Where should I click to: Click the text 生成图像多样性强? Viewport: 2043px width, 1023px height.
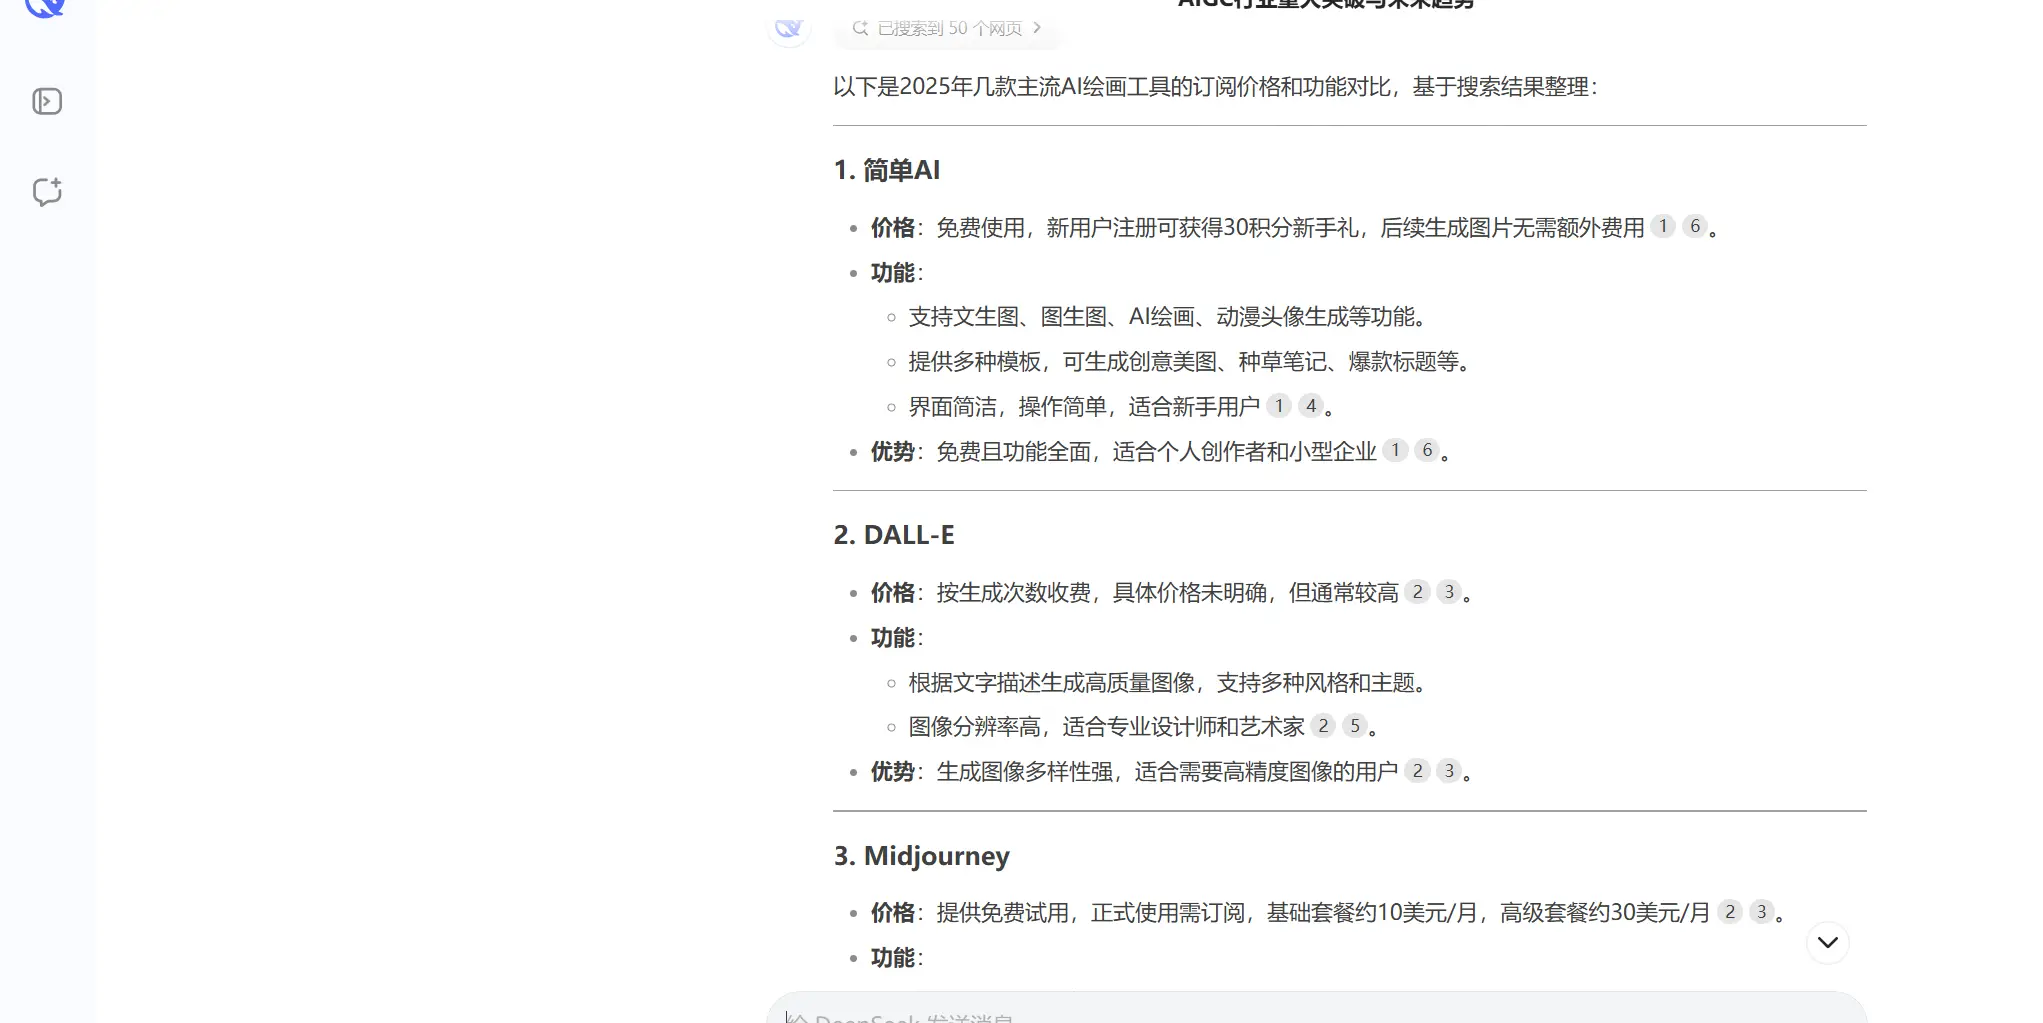[x=1025, y=772]
